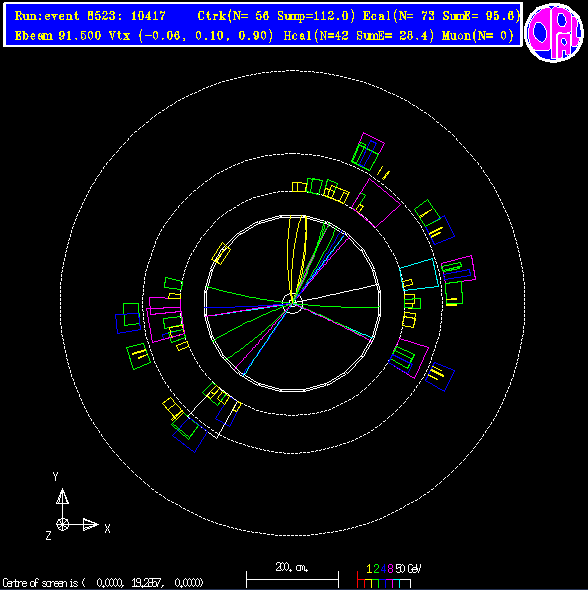Click the yellow 1 GeV colour legend entry
The image size is (588, 590).
point(369,569)
